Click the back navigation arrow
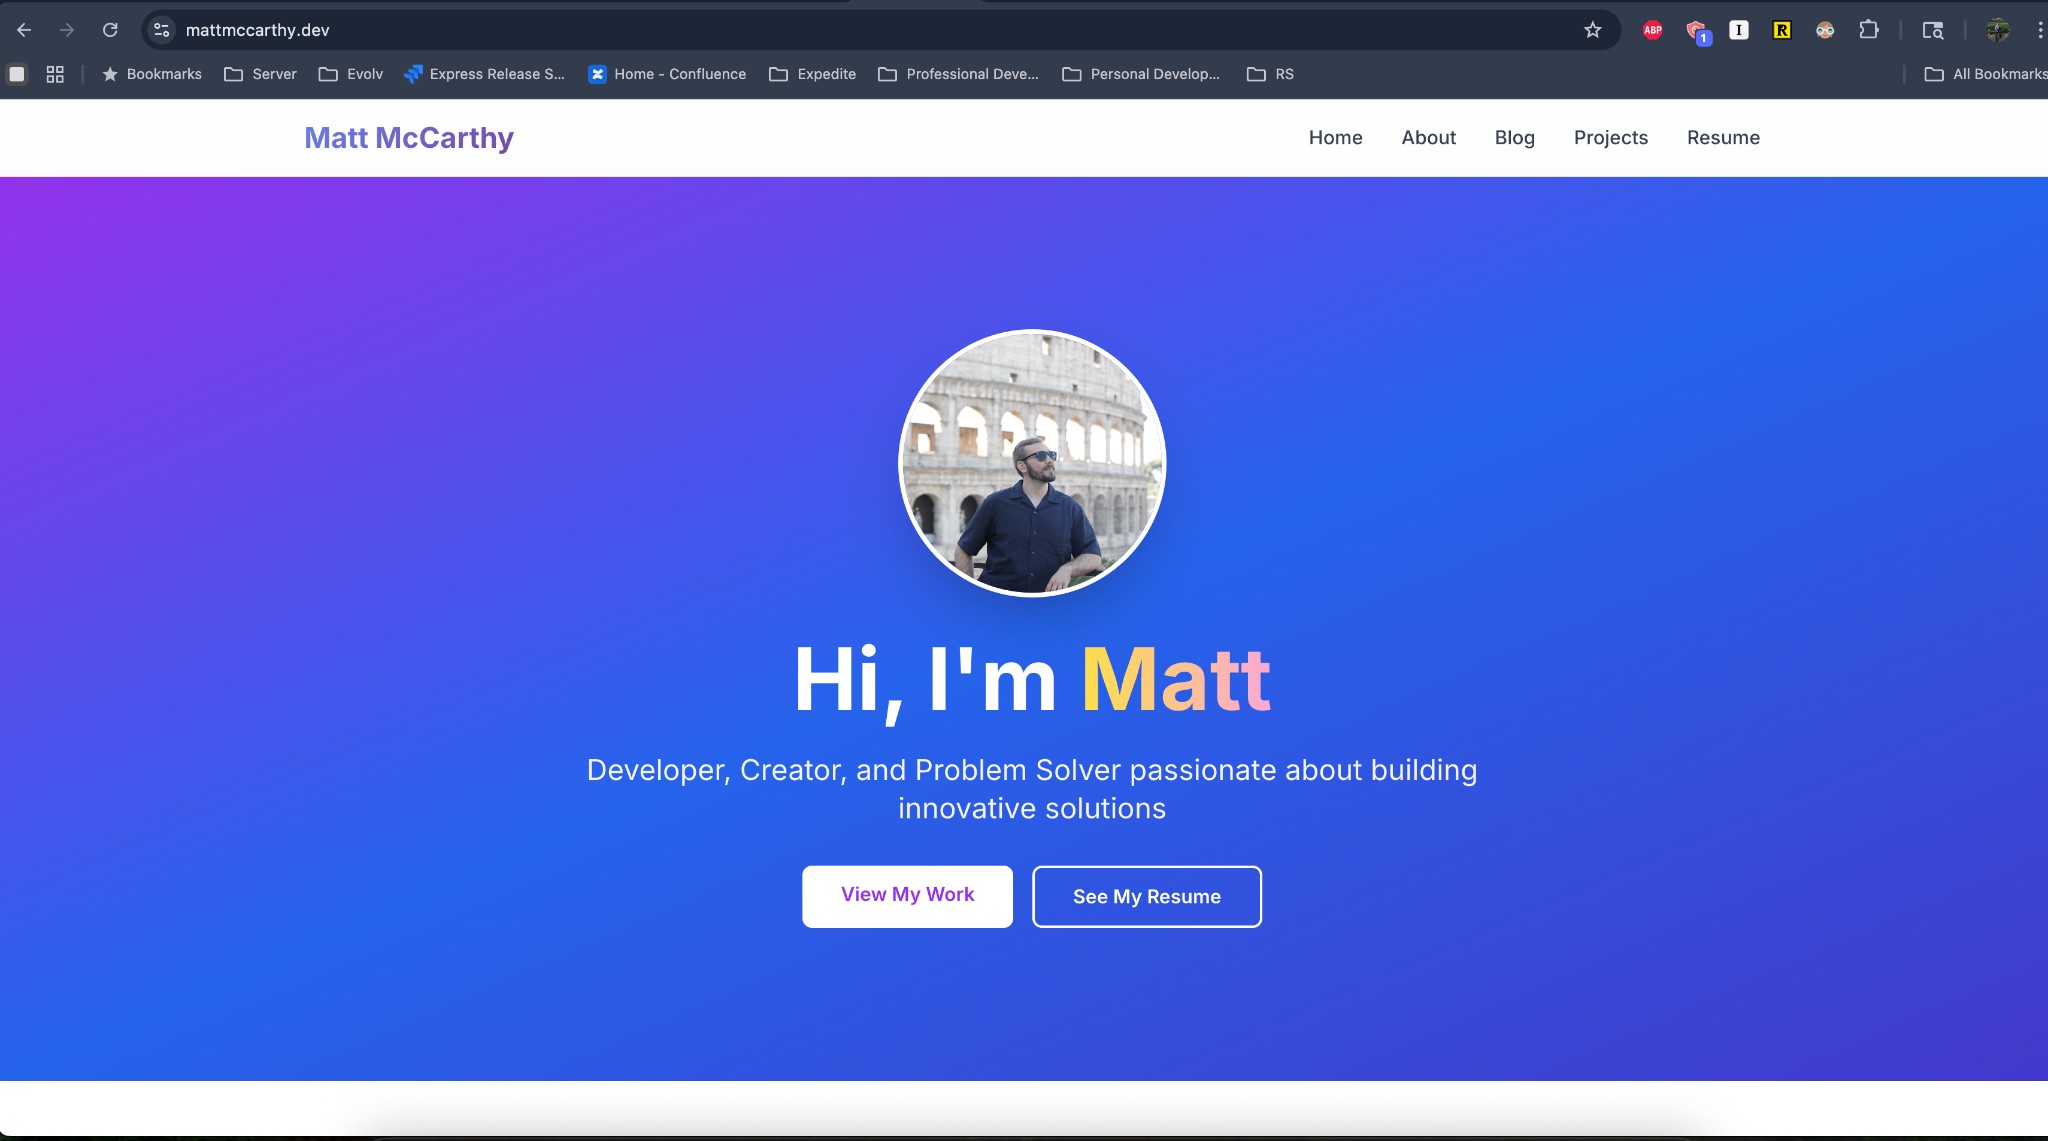Screen dimensions: 2048x1141 (x=24, y=29)
